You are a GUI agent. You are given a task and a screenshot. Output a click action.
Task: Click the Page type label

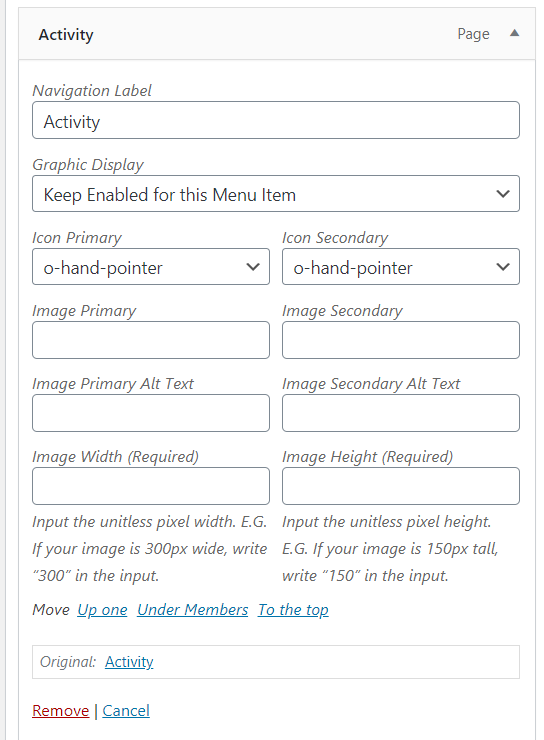point(473,34)
